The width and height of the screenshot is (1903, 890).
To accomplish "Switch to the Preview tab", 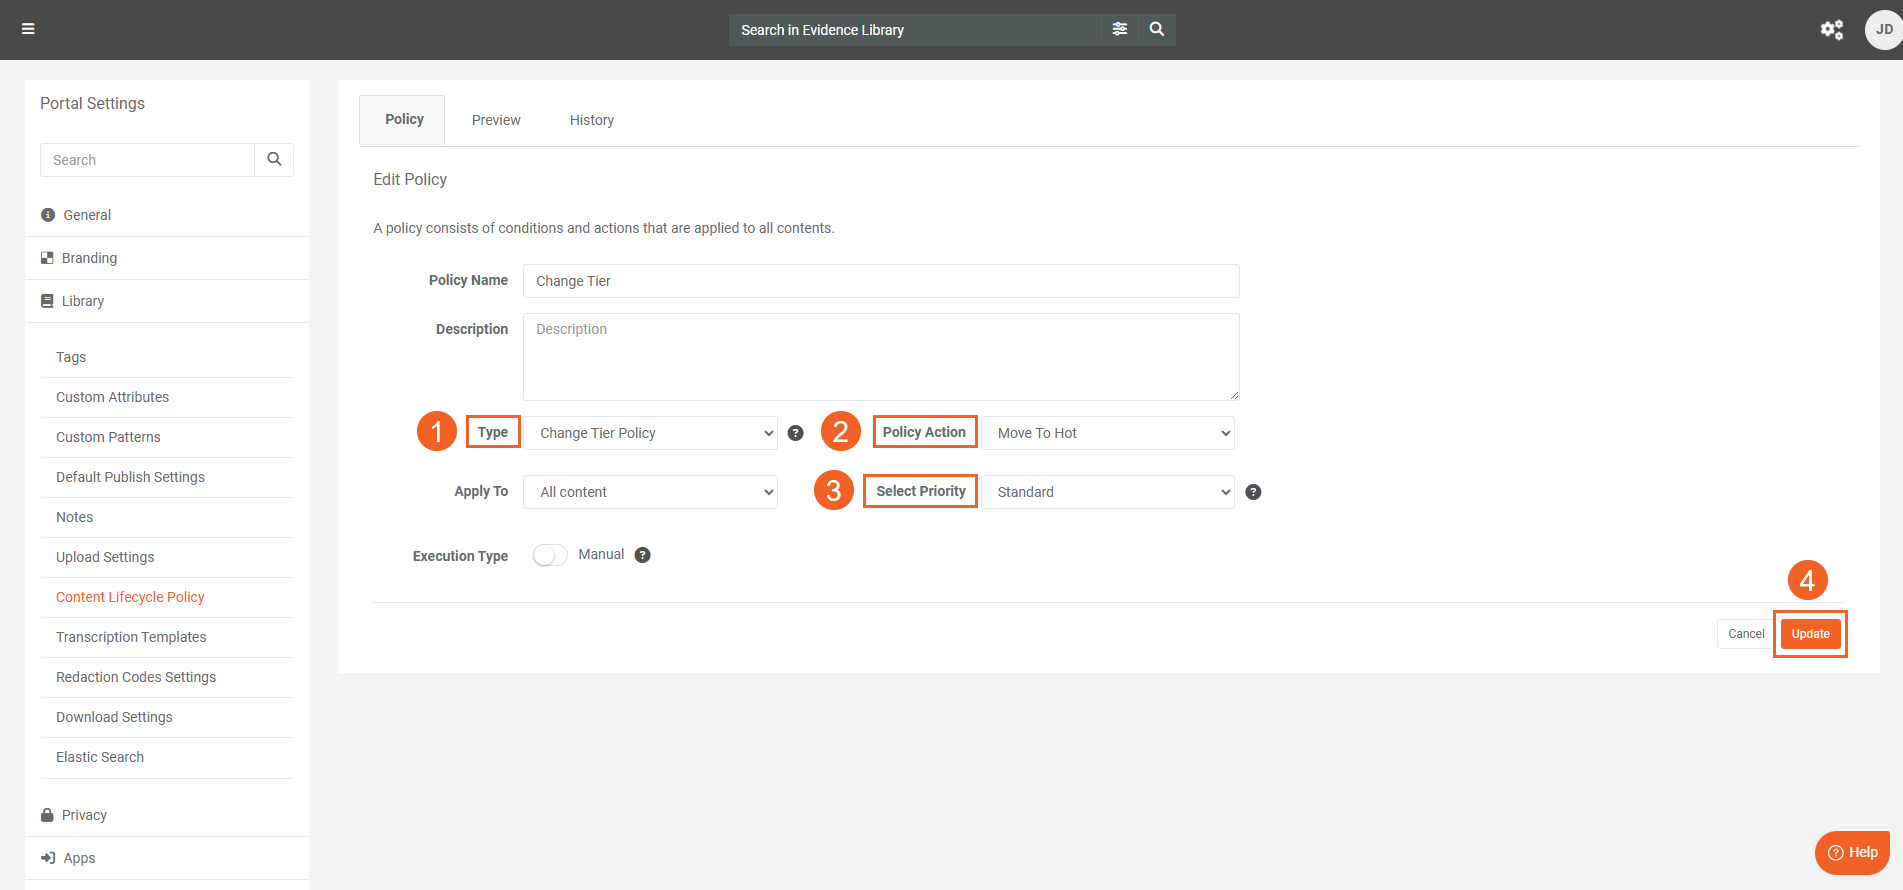I will (496, 120).
